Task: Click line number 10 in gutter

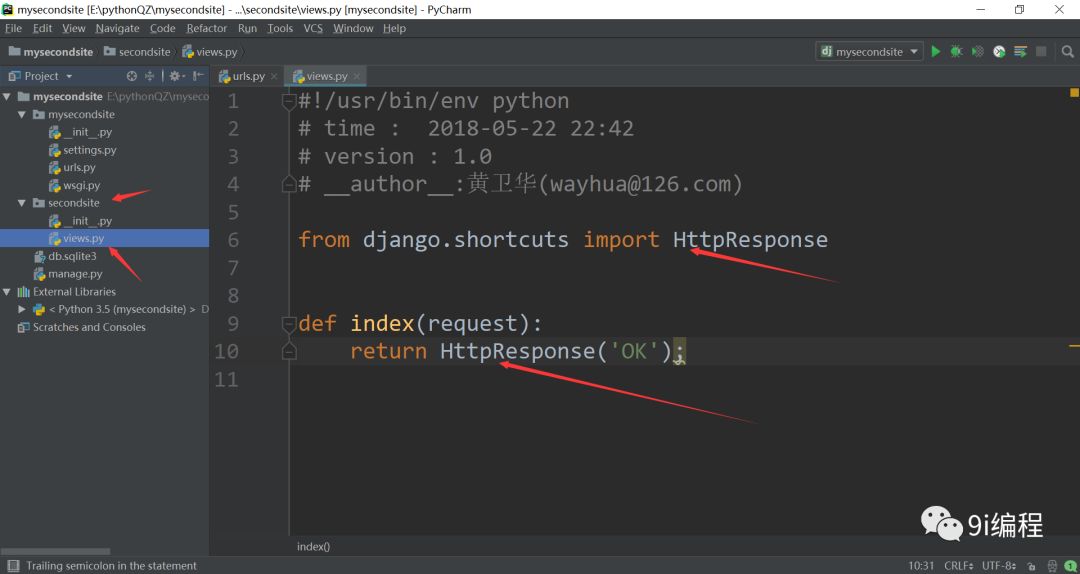Action: (226, 351)
